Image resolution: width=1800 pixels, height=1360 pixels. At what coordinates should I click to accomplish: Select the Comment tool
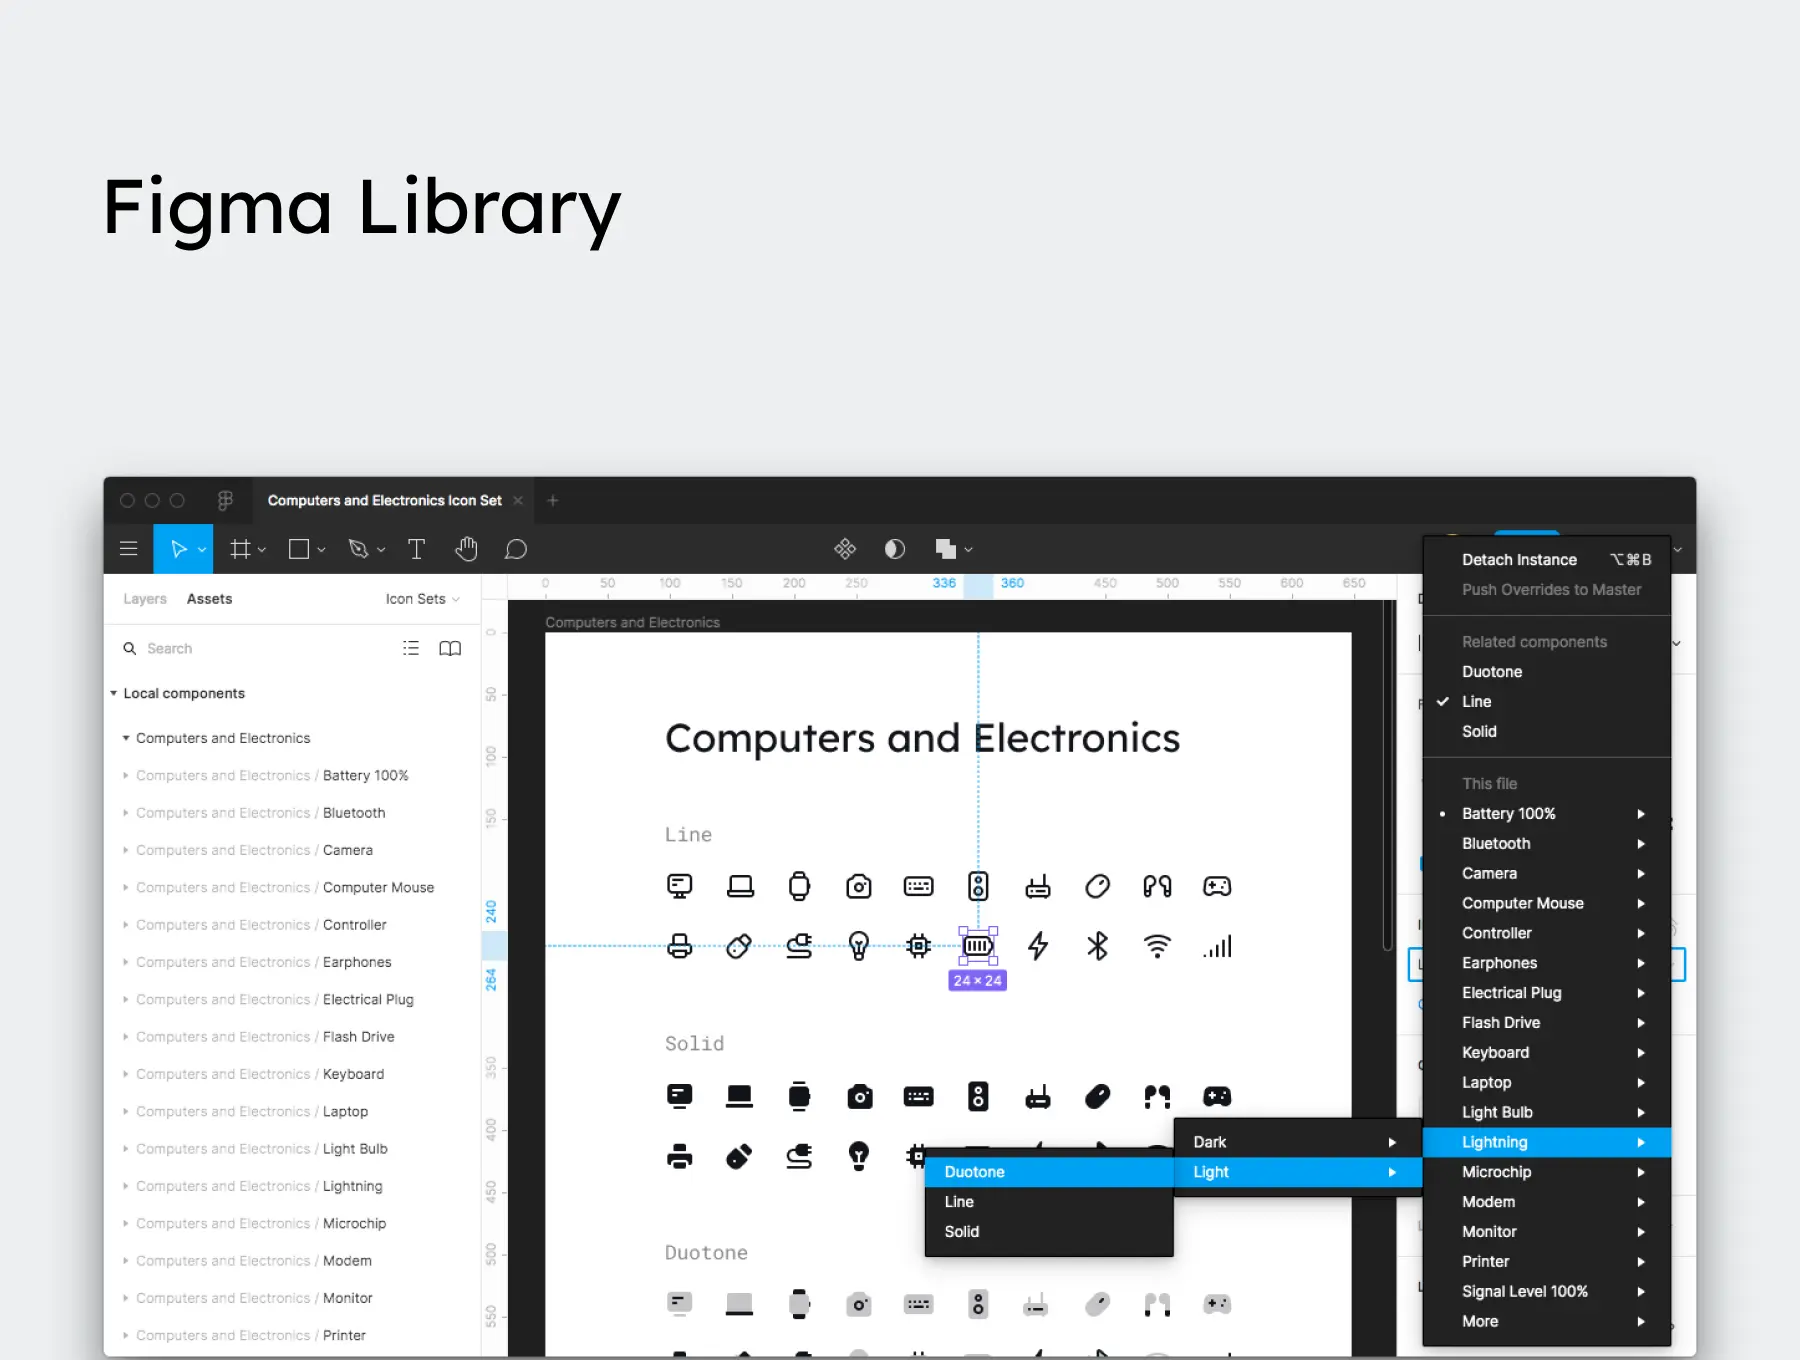coord(516,549)
